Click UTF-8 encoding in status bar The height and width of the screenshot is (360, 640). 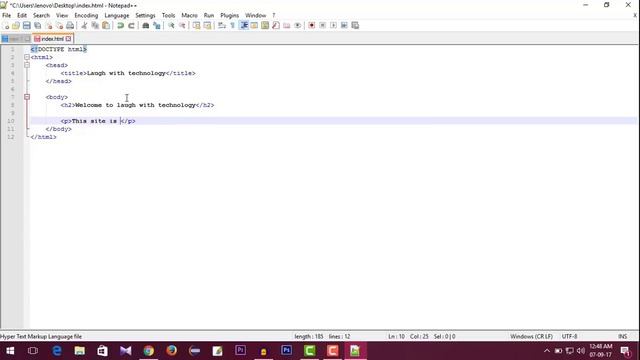coord(569,337)
